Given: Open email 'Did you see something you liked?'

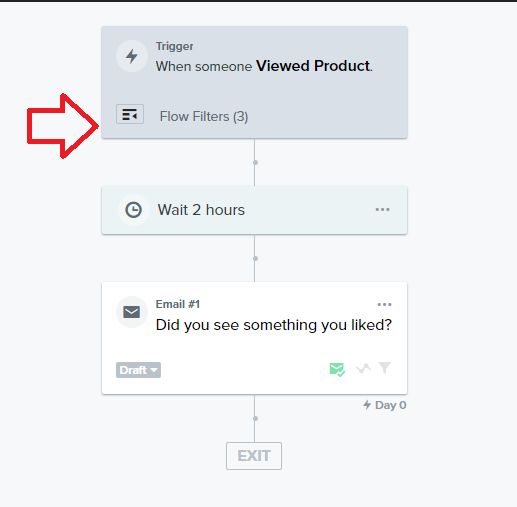Looking at the screenshot, I should click(x=274, y=325).
